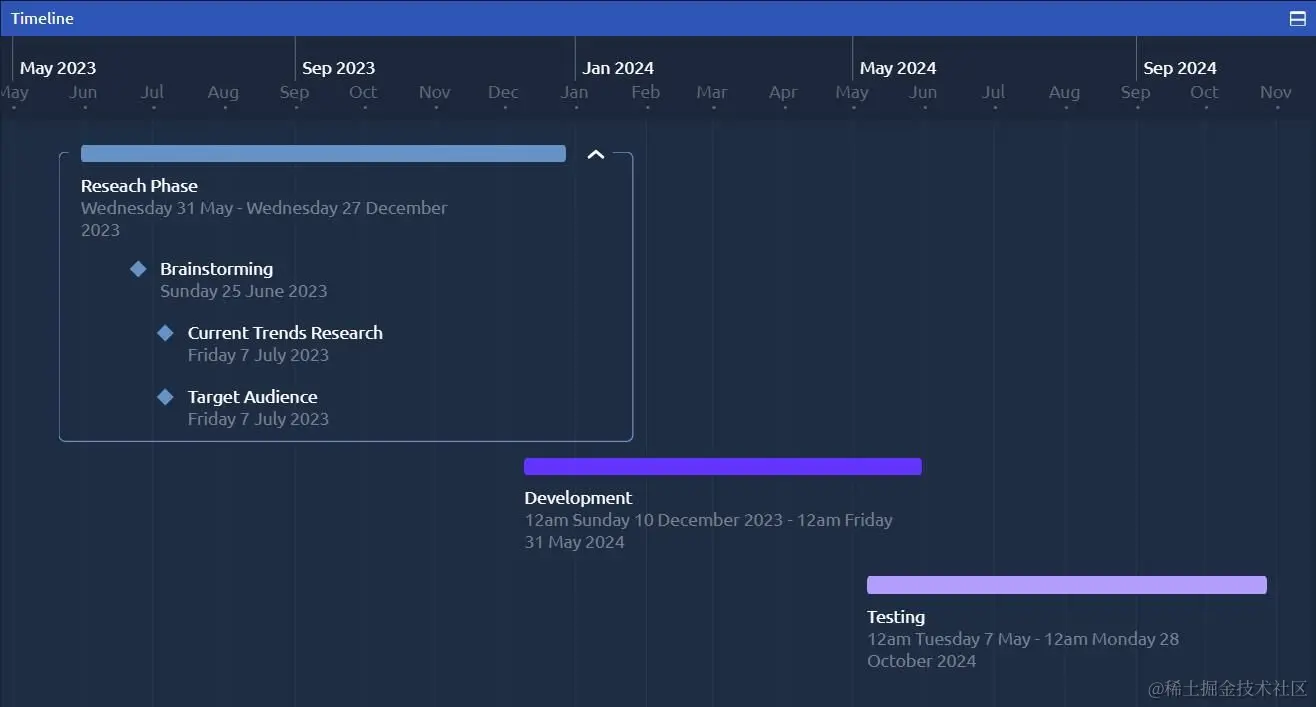Click the Aug month tick under May 2023

point(223,92)
